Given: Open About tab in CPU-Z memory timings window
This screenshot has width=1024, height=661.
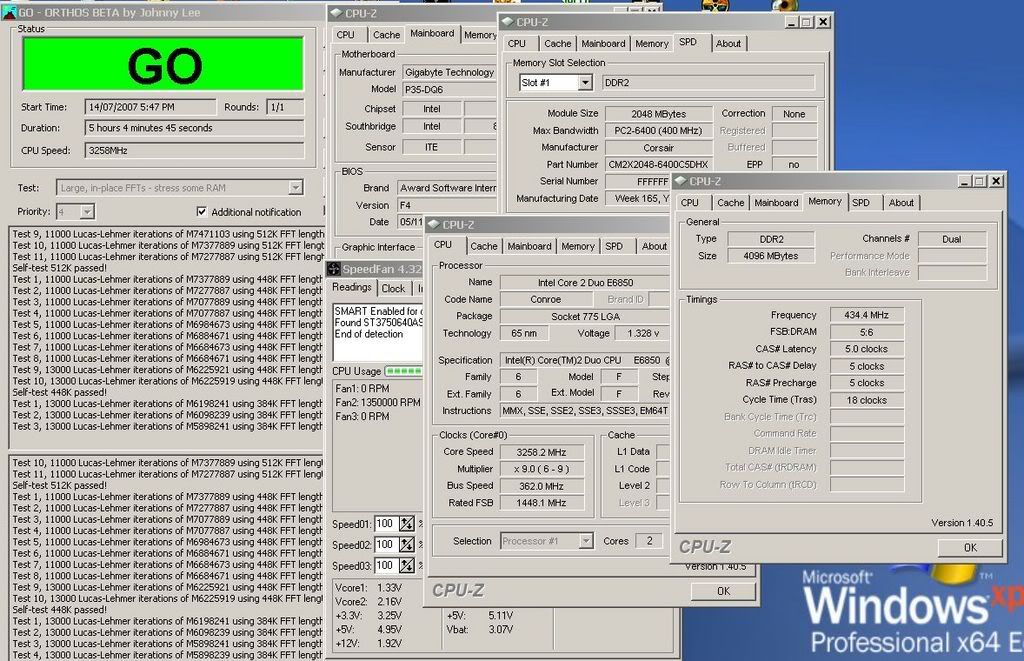Looking at the screenshot, I should [901, 203].
